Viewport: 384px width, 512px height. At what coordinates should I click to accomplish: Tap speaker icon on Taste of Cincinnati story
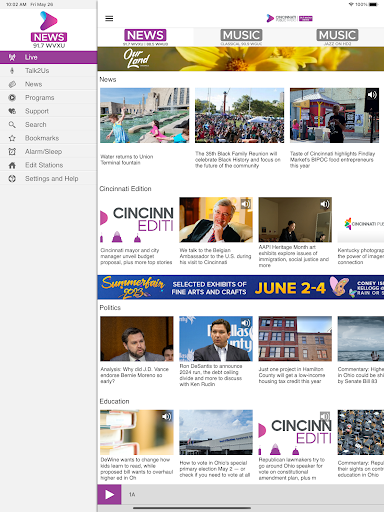372,95
